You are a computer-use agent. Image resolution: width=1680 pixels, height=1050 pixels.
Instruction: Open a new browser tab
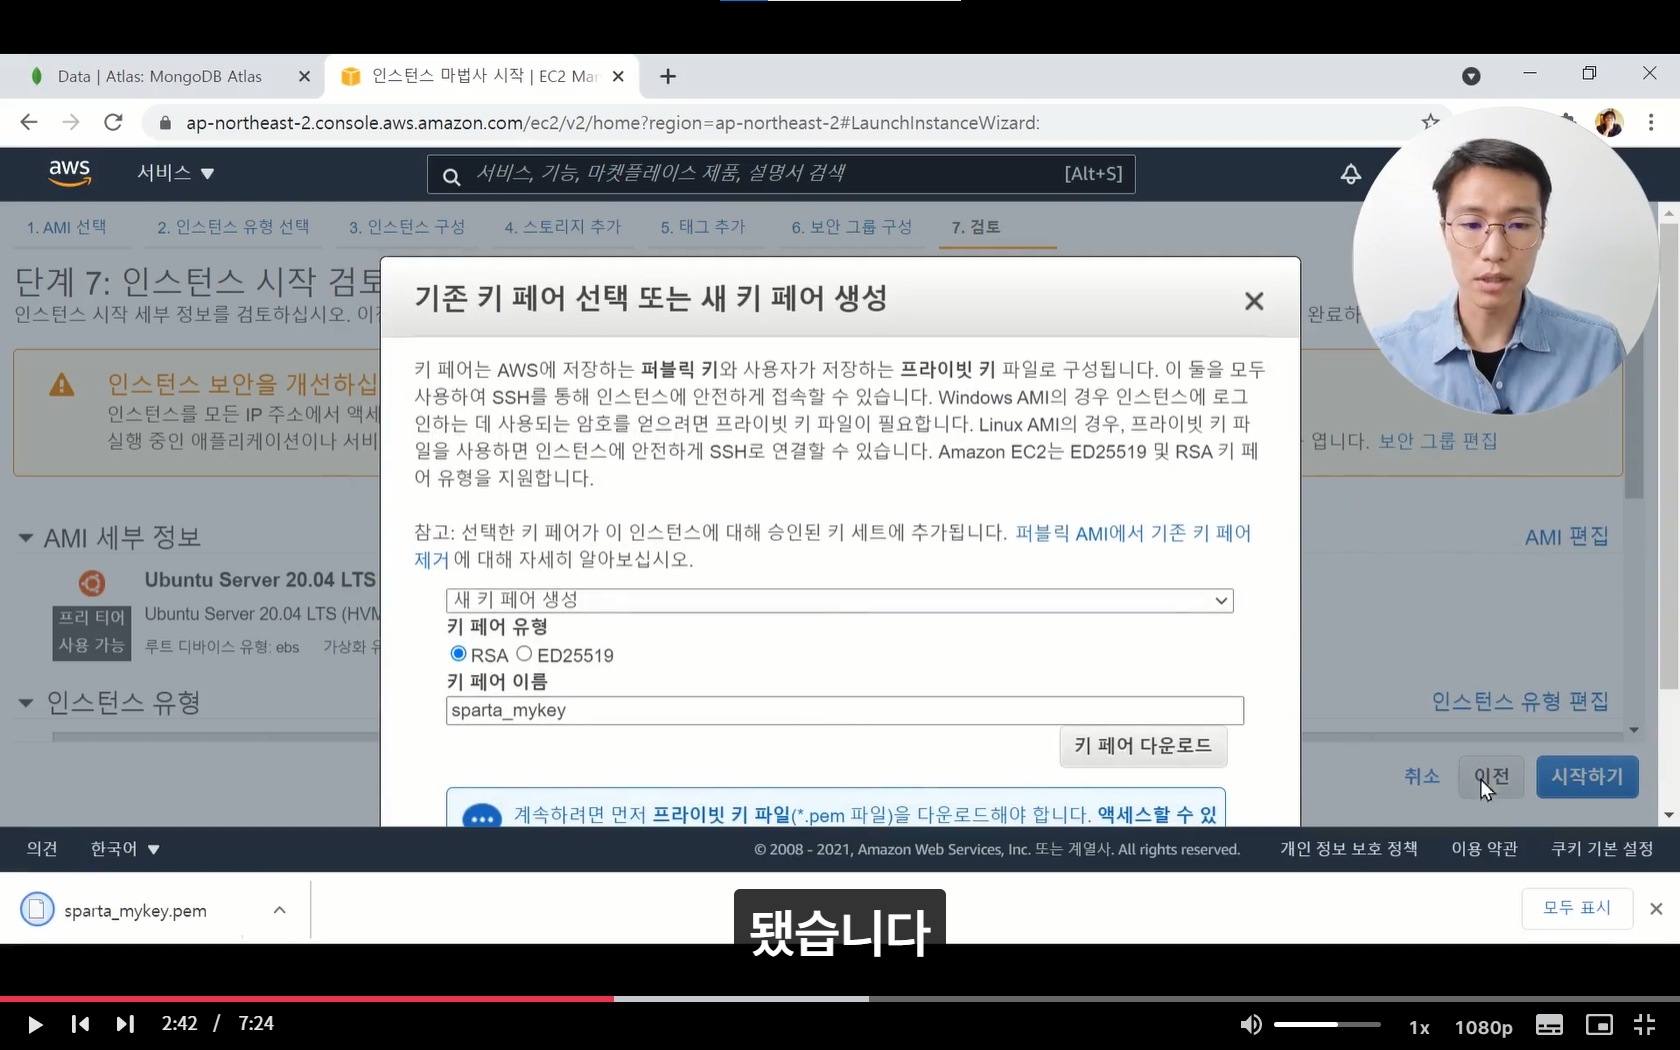(x=668, y=76)
